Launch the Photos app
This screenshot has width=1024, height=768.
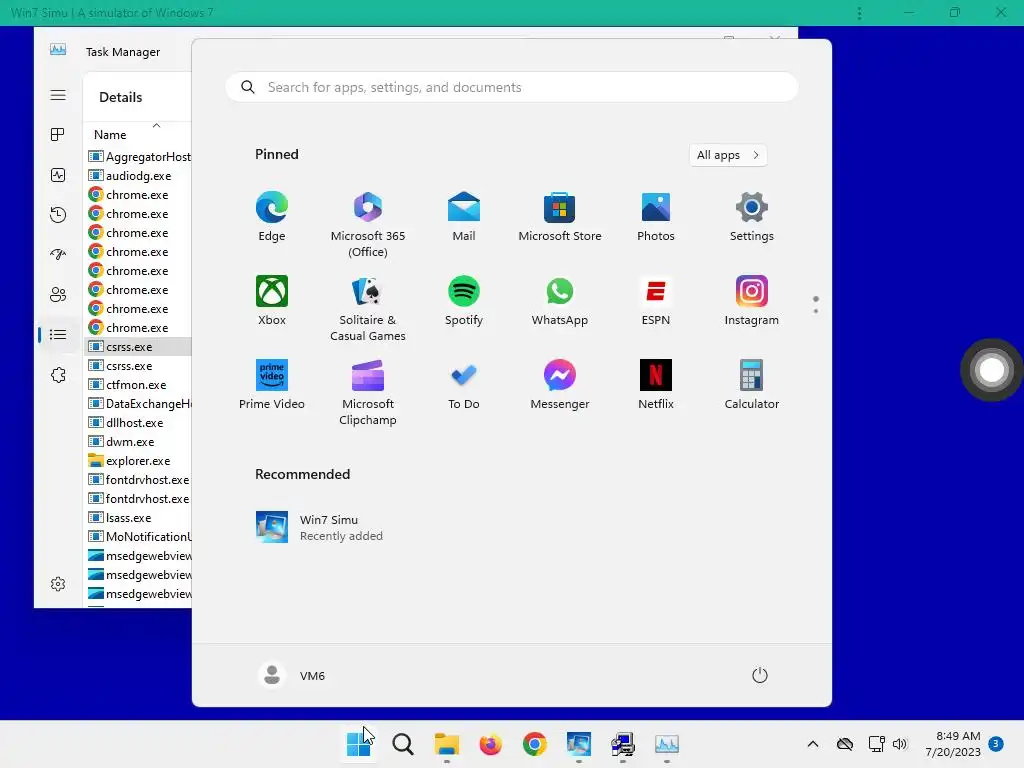tap(656, 217)
